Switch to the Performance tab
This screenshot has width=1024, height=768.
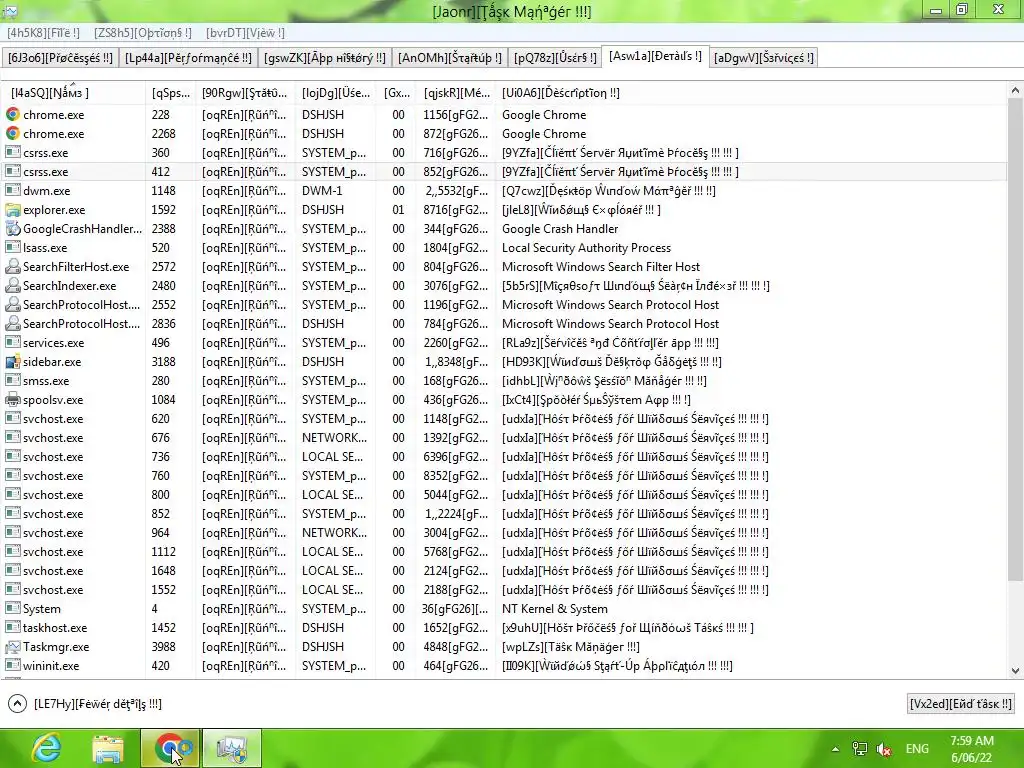[188, 57]
